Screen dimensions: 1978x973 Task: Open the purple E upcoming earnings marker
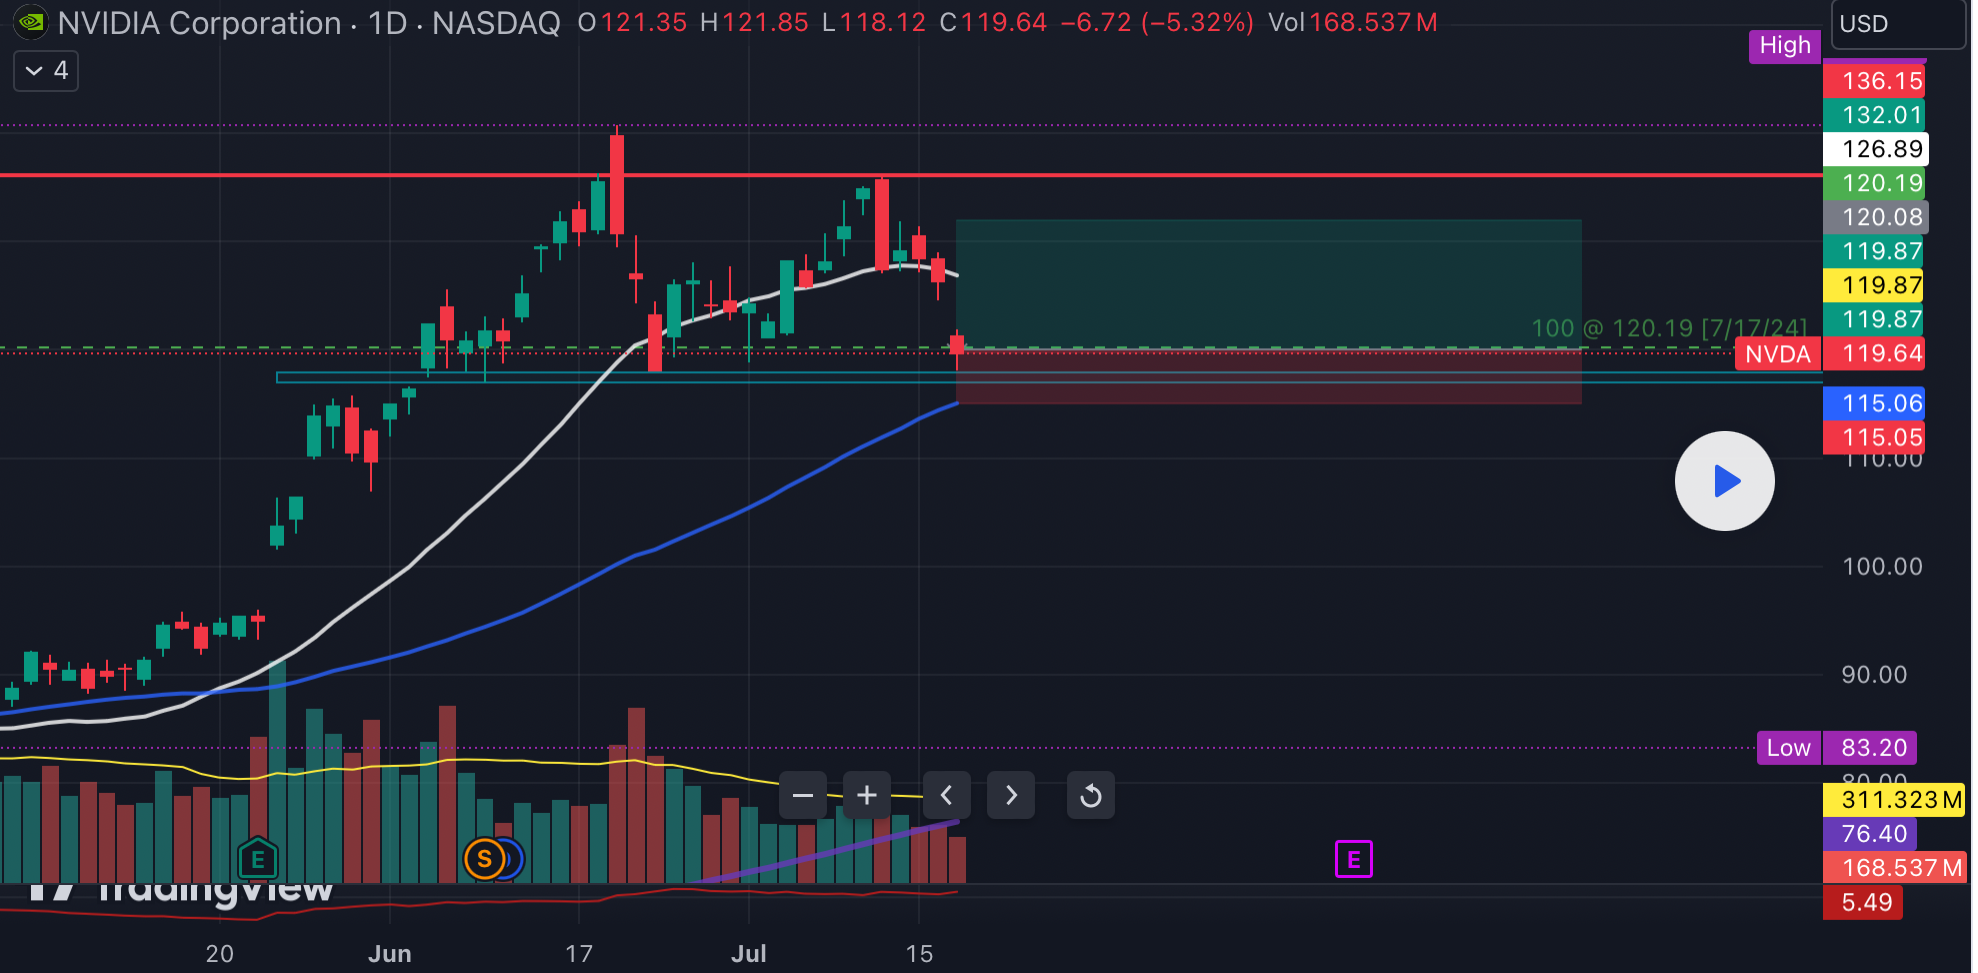1354,859
